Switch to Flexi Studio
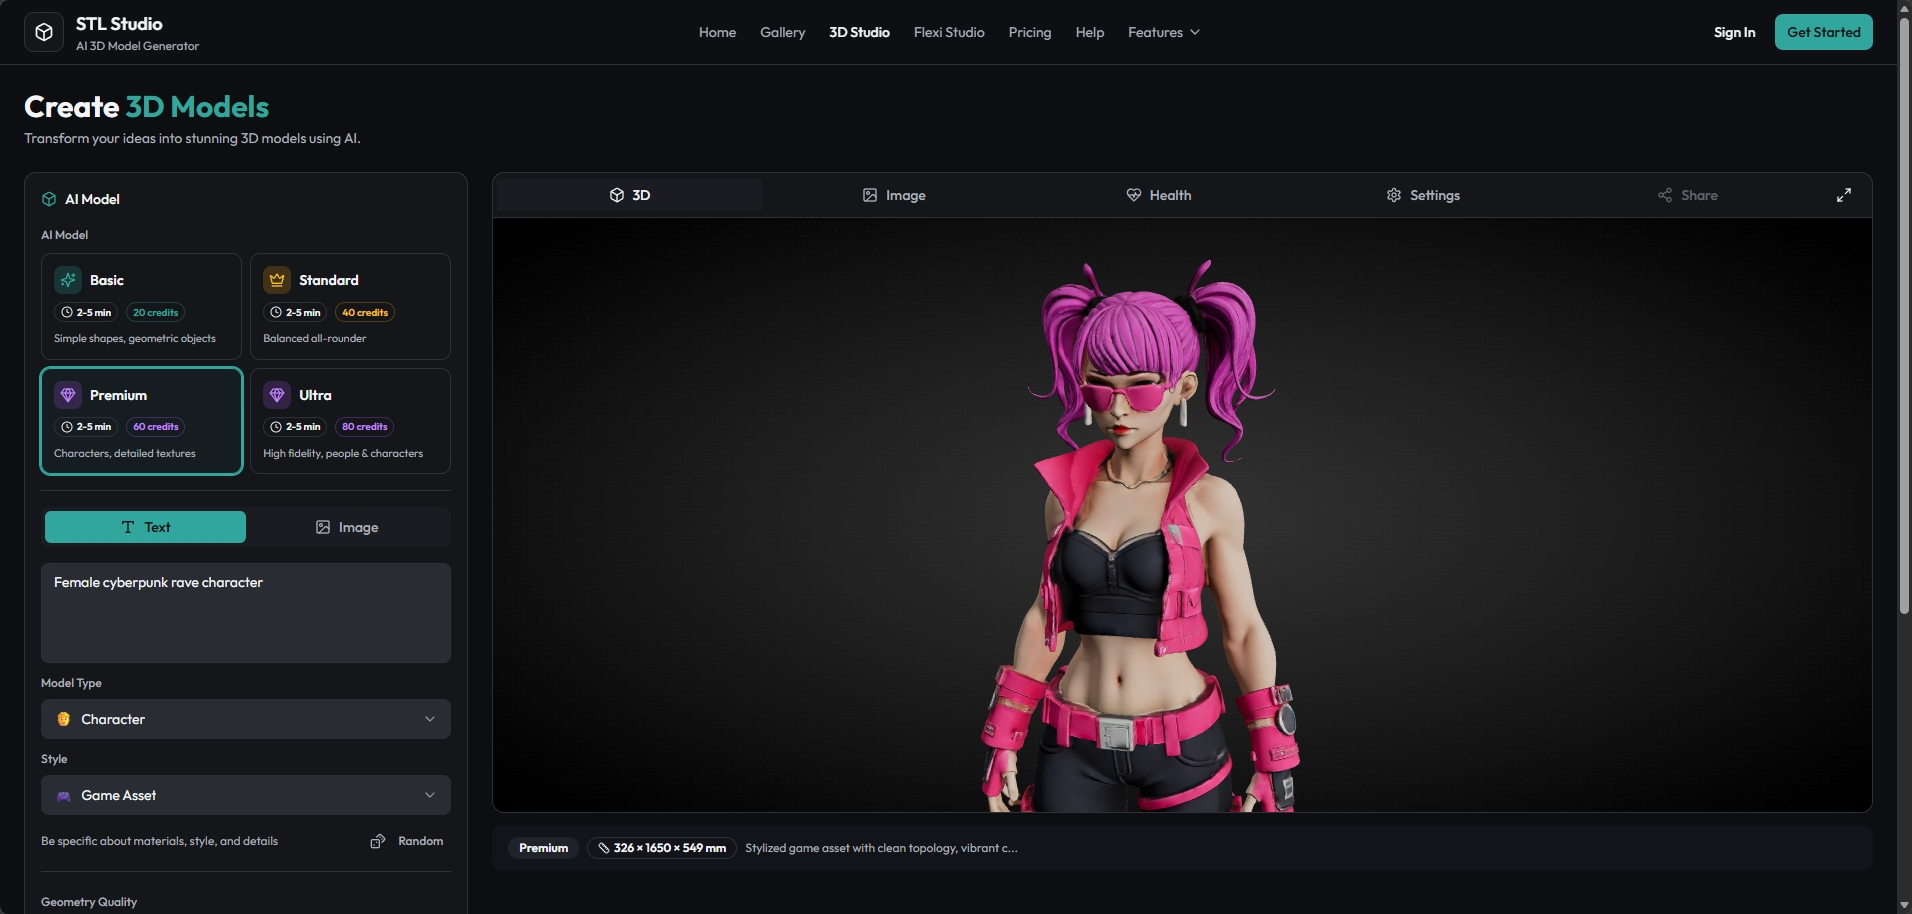The width and height of the screenshot is (1912, 914). click(x=948, y=31)
